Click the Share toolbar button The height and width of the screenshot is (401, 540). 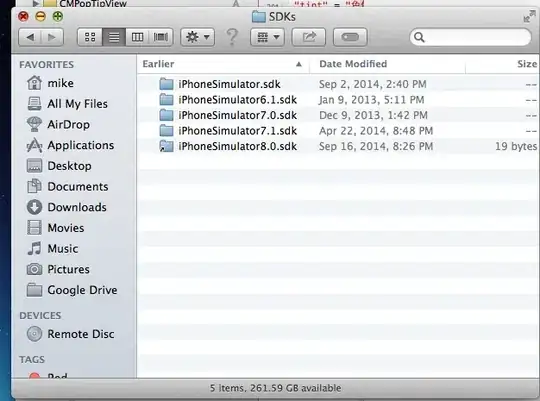(x=309, y=37)
